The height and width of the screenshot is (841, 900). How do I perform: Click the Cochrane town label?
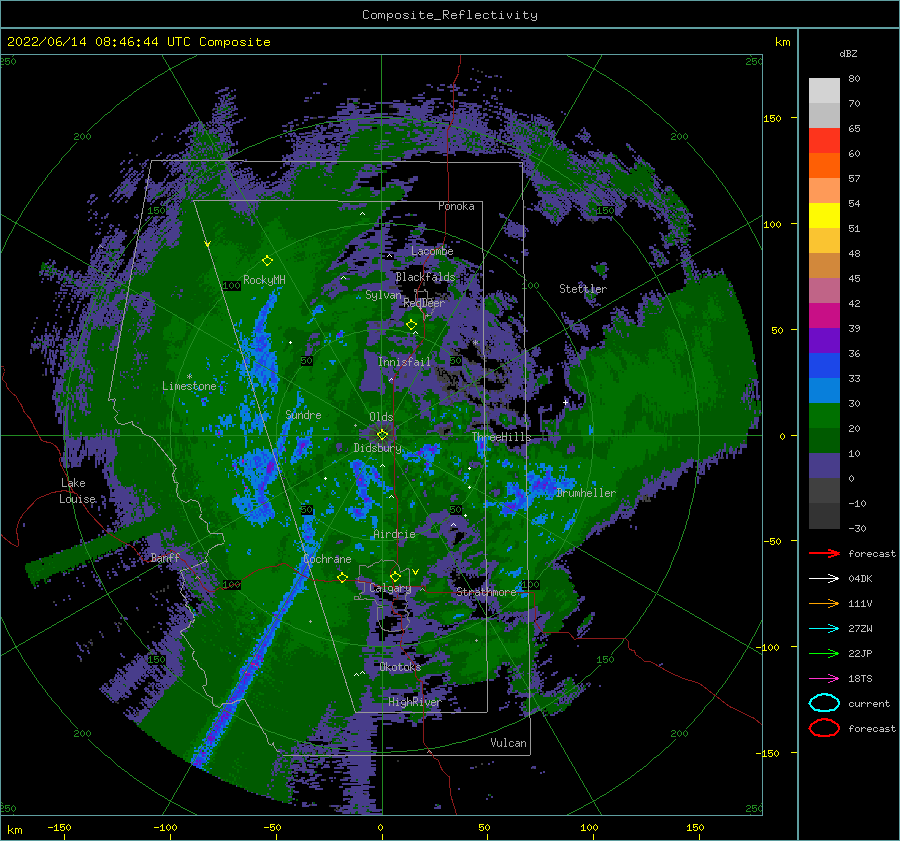327,559
